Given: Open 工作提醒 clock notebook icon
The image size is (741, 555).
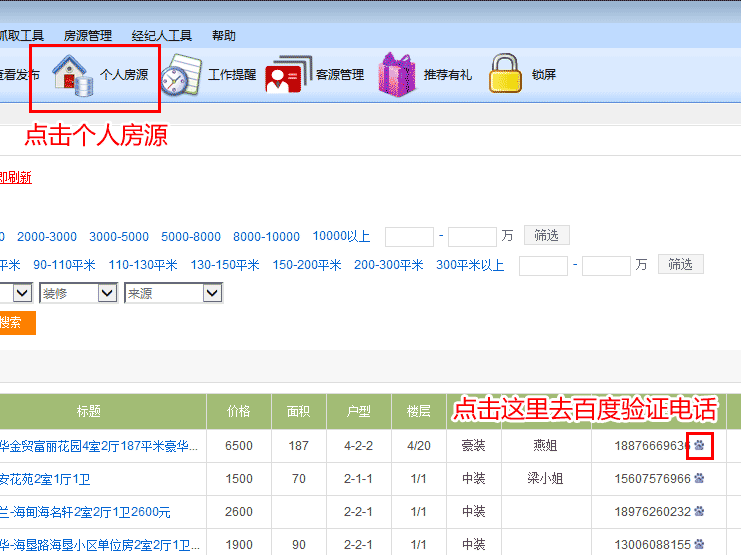Looking at the screenshot, I should [181, 75].
